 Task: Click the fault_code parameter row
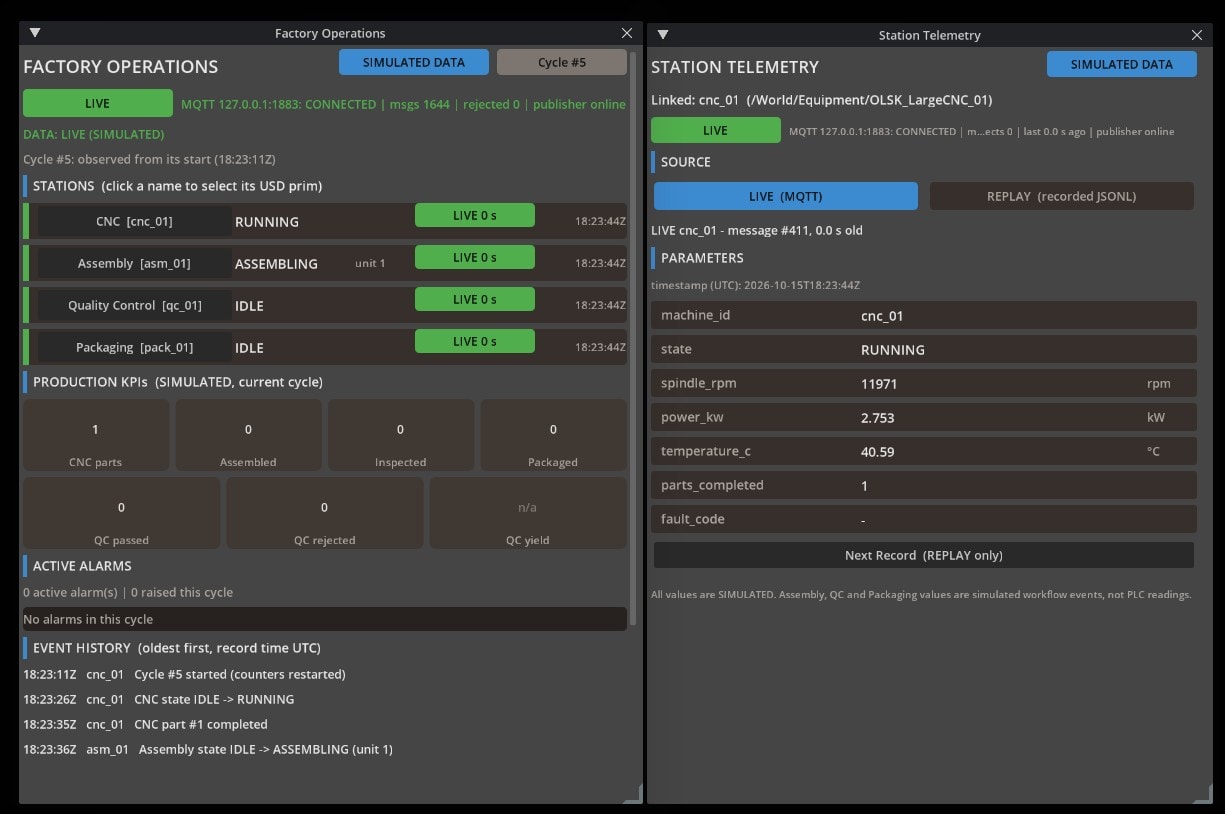(x=924, y=519)
